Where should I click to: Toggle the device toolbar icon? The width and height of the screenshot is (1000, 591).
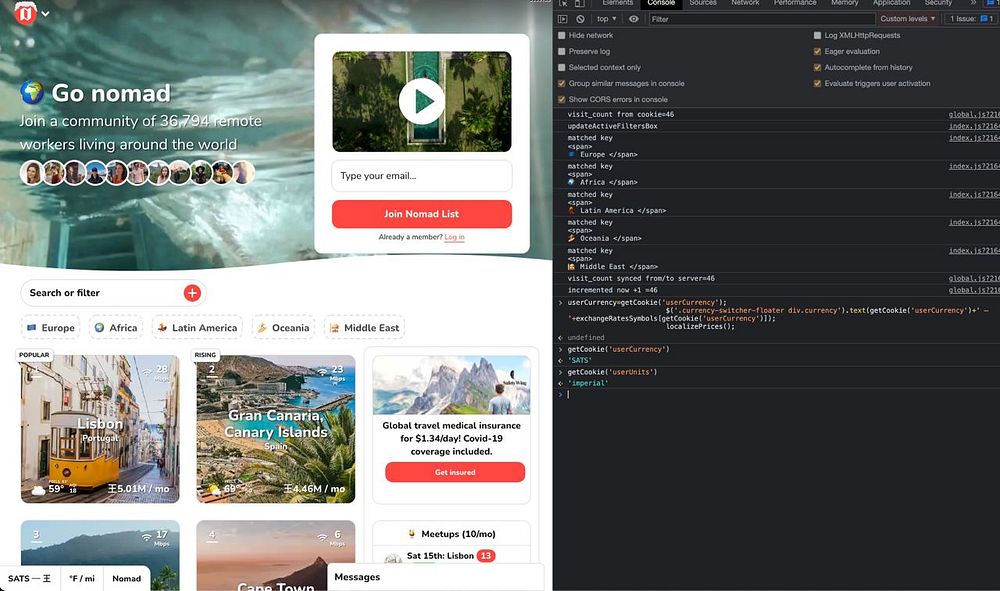tap(579, 3)
